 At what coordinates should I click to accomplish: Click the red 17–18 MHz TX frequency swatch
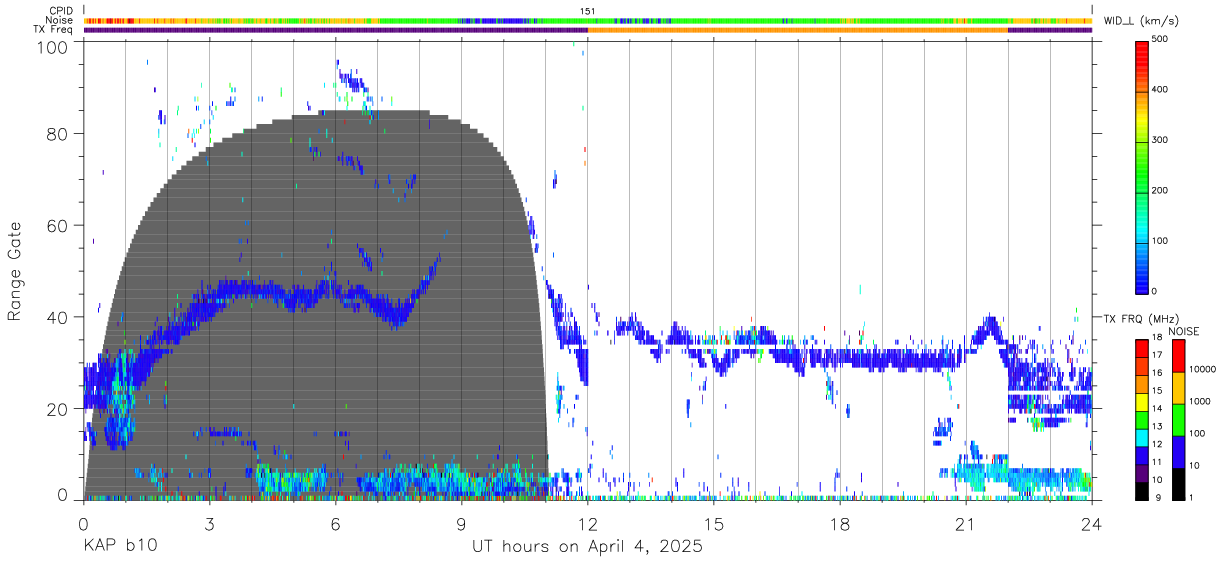(1143, 346)
